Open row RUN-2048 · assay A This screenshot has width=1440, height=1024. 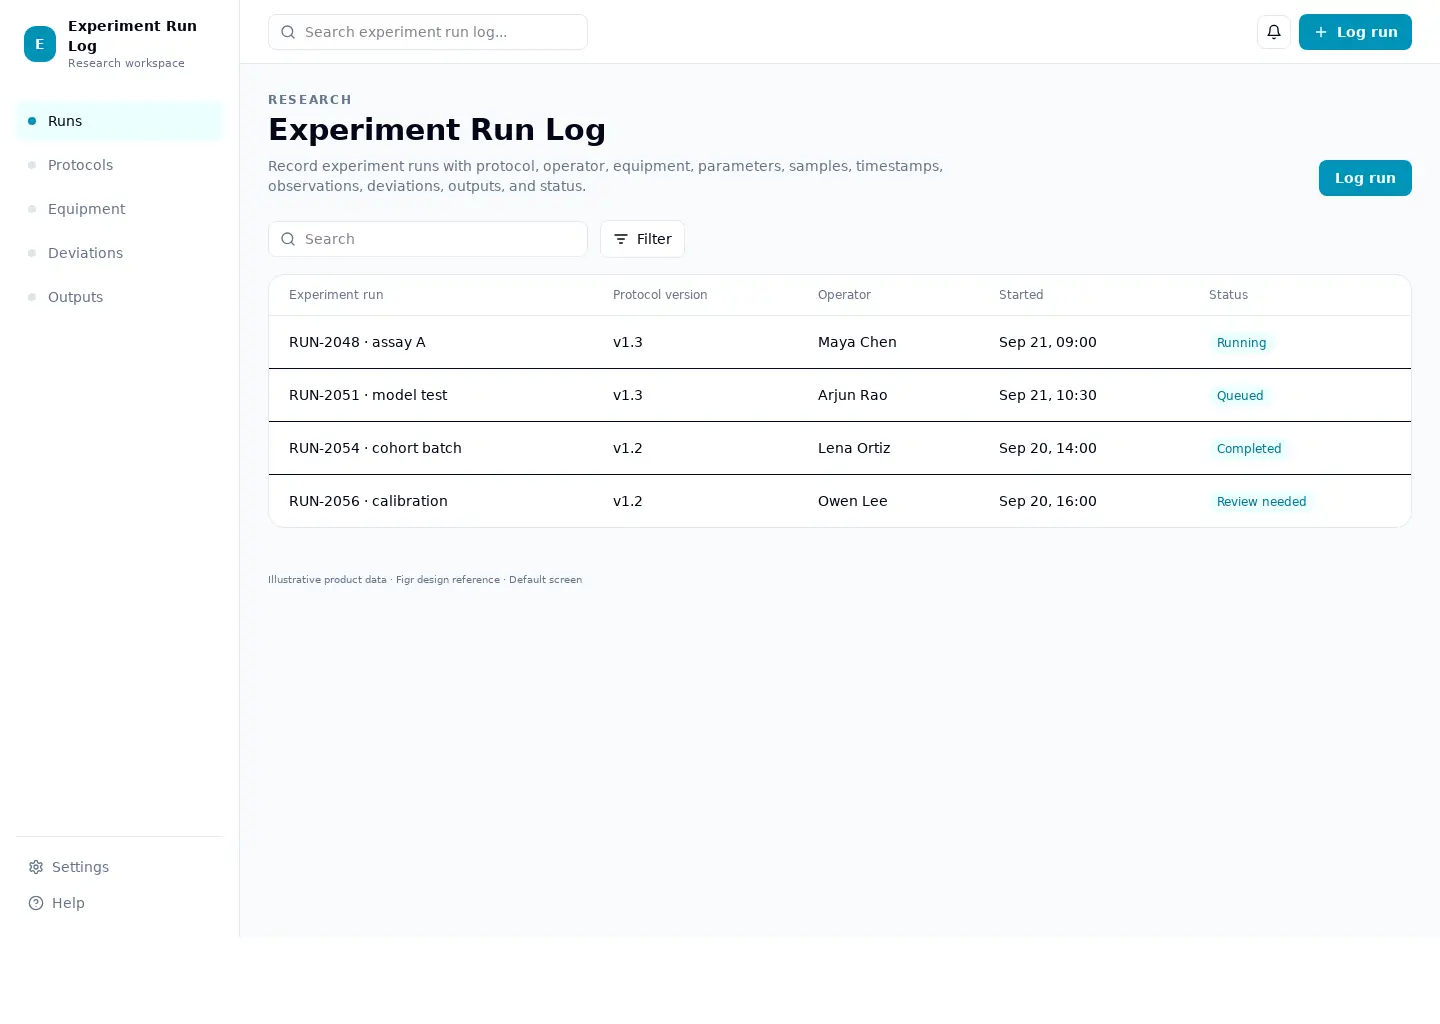click(x=840, y=342)
